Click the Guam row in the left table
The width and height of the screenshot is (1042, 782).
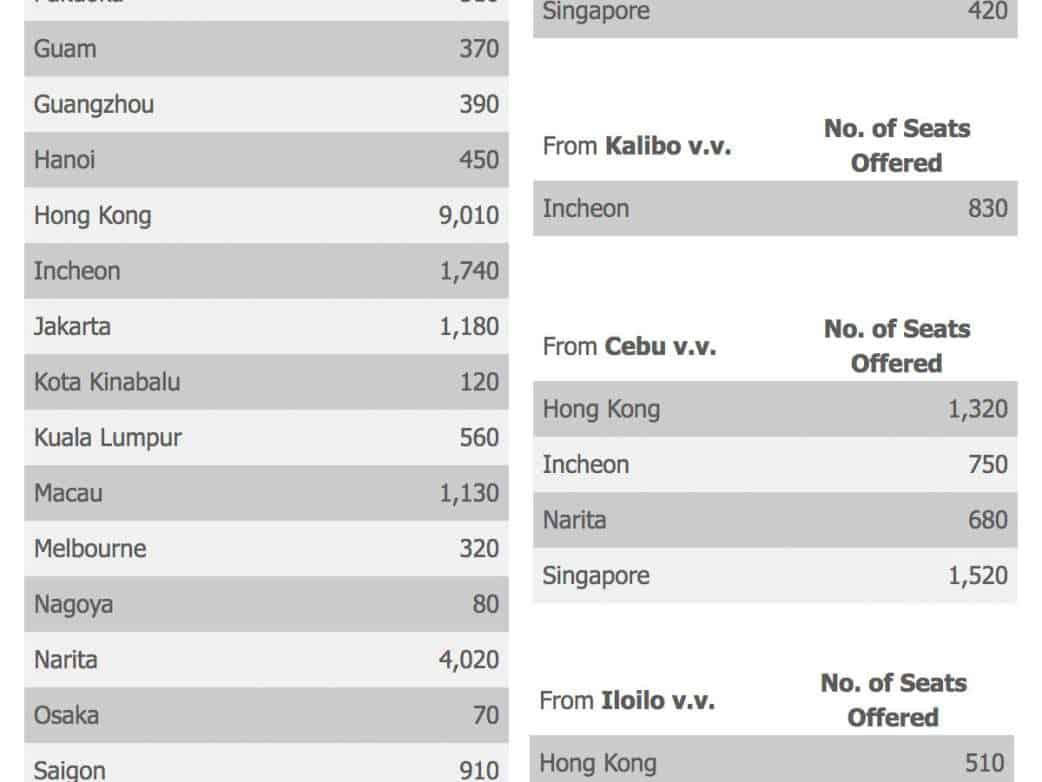point(266,49)
